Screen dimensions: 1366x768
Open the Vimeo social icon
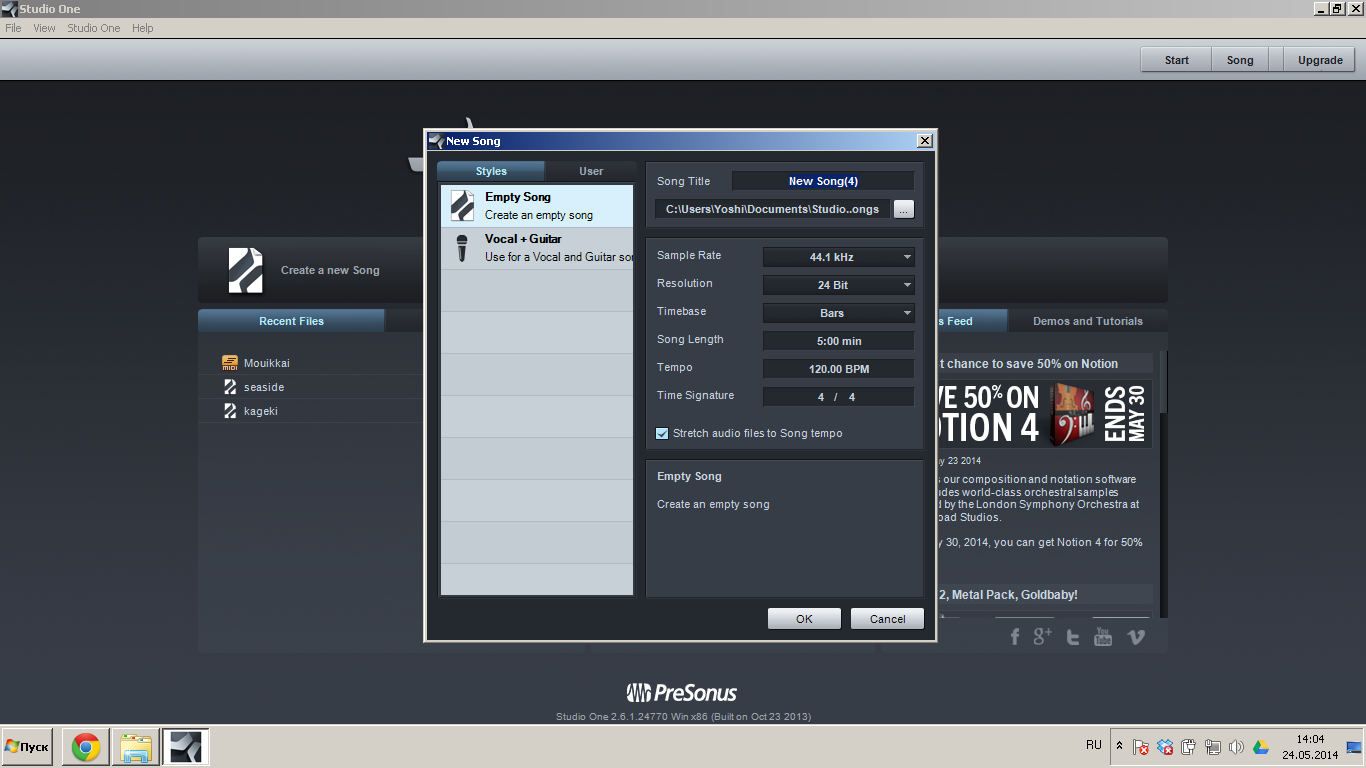point(1136,637)
